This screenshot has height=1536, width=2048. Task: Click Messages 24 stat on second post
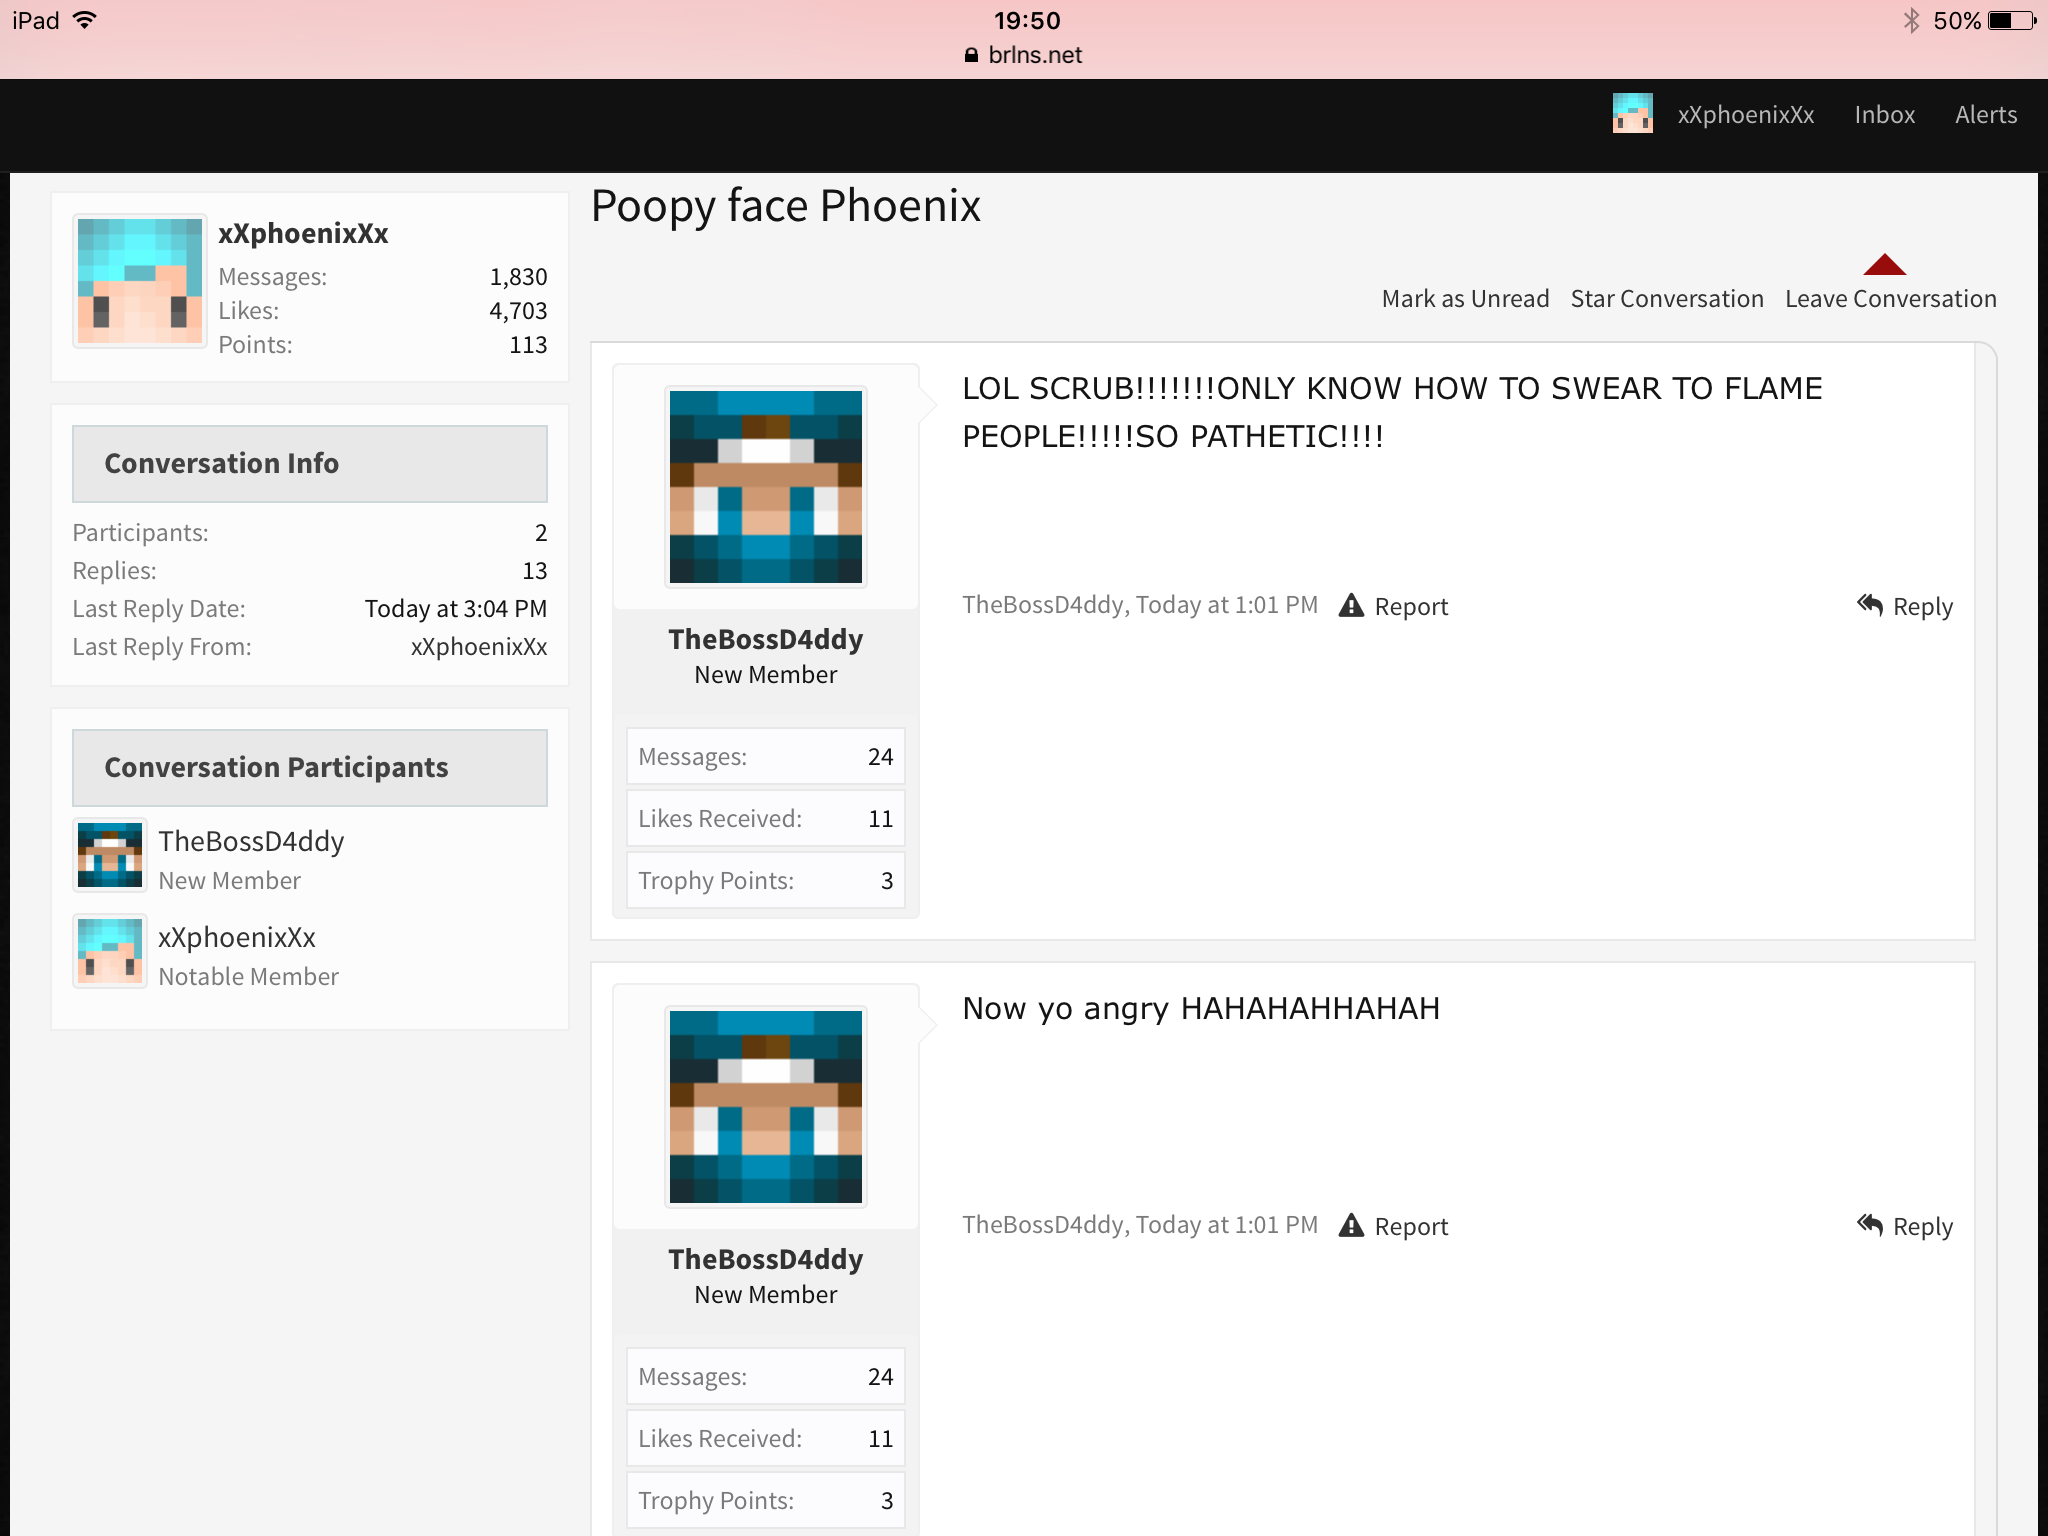point(766,1377)
